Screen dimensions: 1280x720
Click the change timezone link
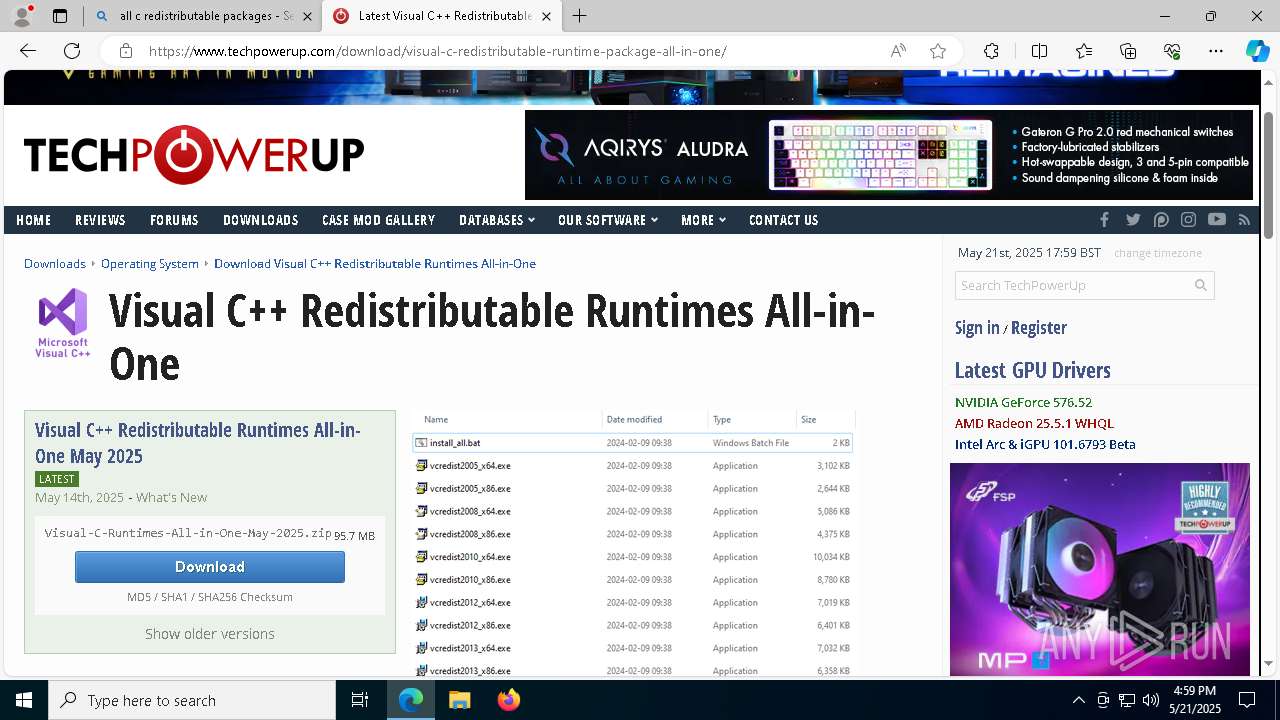click(1158, 253)
